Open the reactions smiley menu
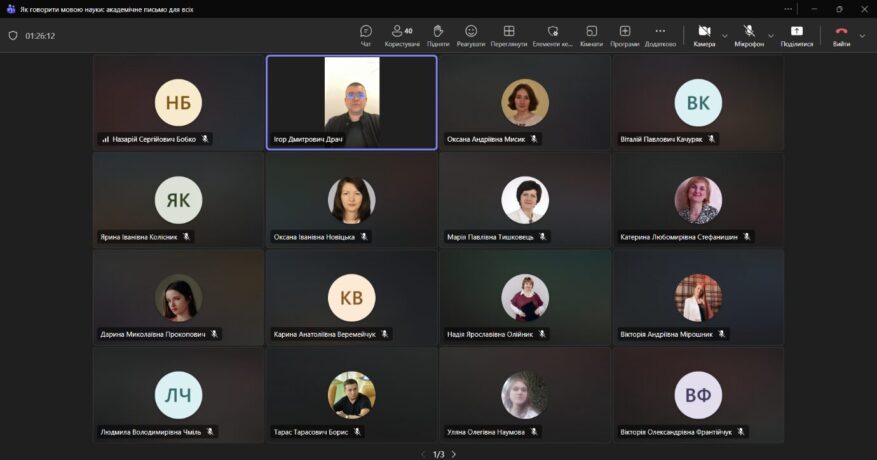Image resolution: width=877 pixels, height=460 pixels. point(471,35)
